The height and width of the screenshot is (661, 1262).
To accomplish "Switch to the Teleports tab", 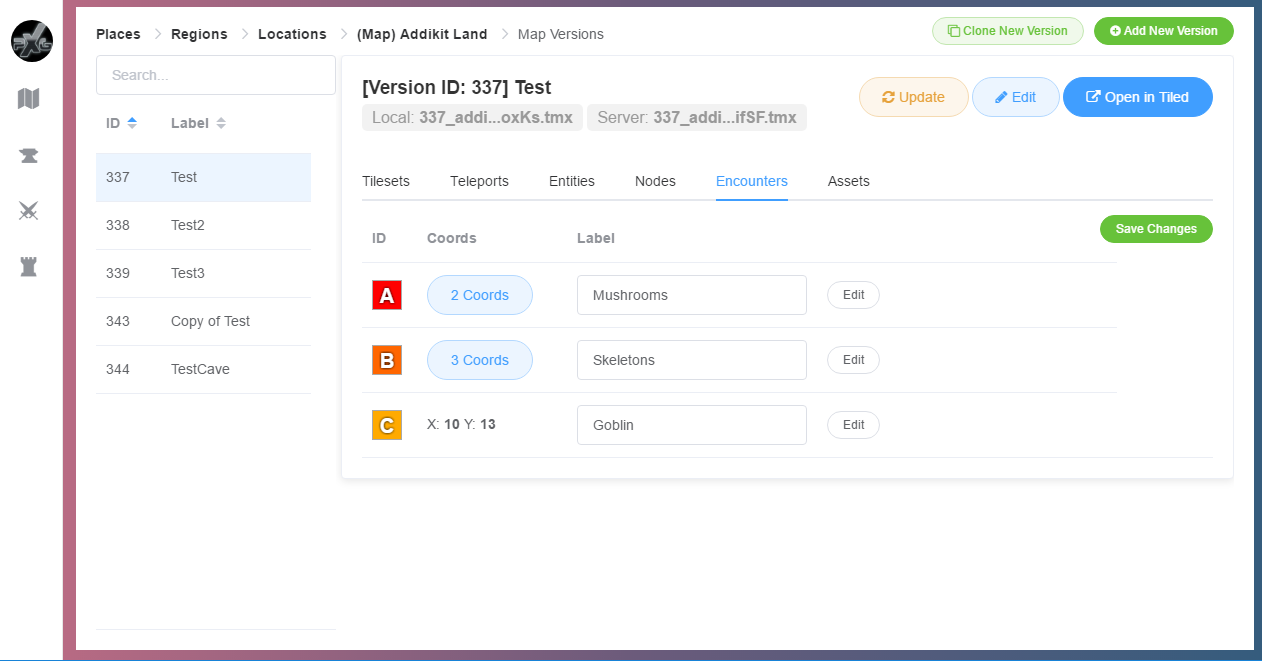I will coord(479,181).
